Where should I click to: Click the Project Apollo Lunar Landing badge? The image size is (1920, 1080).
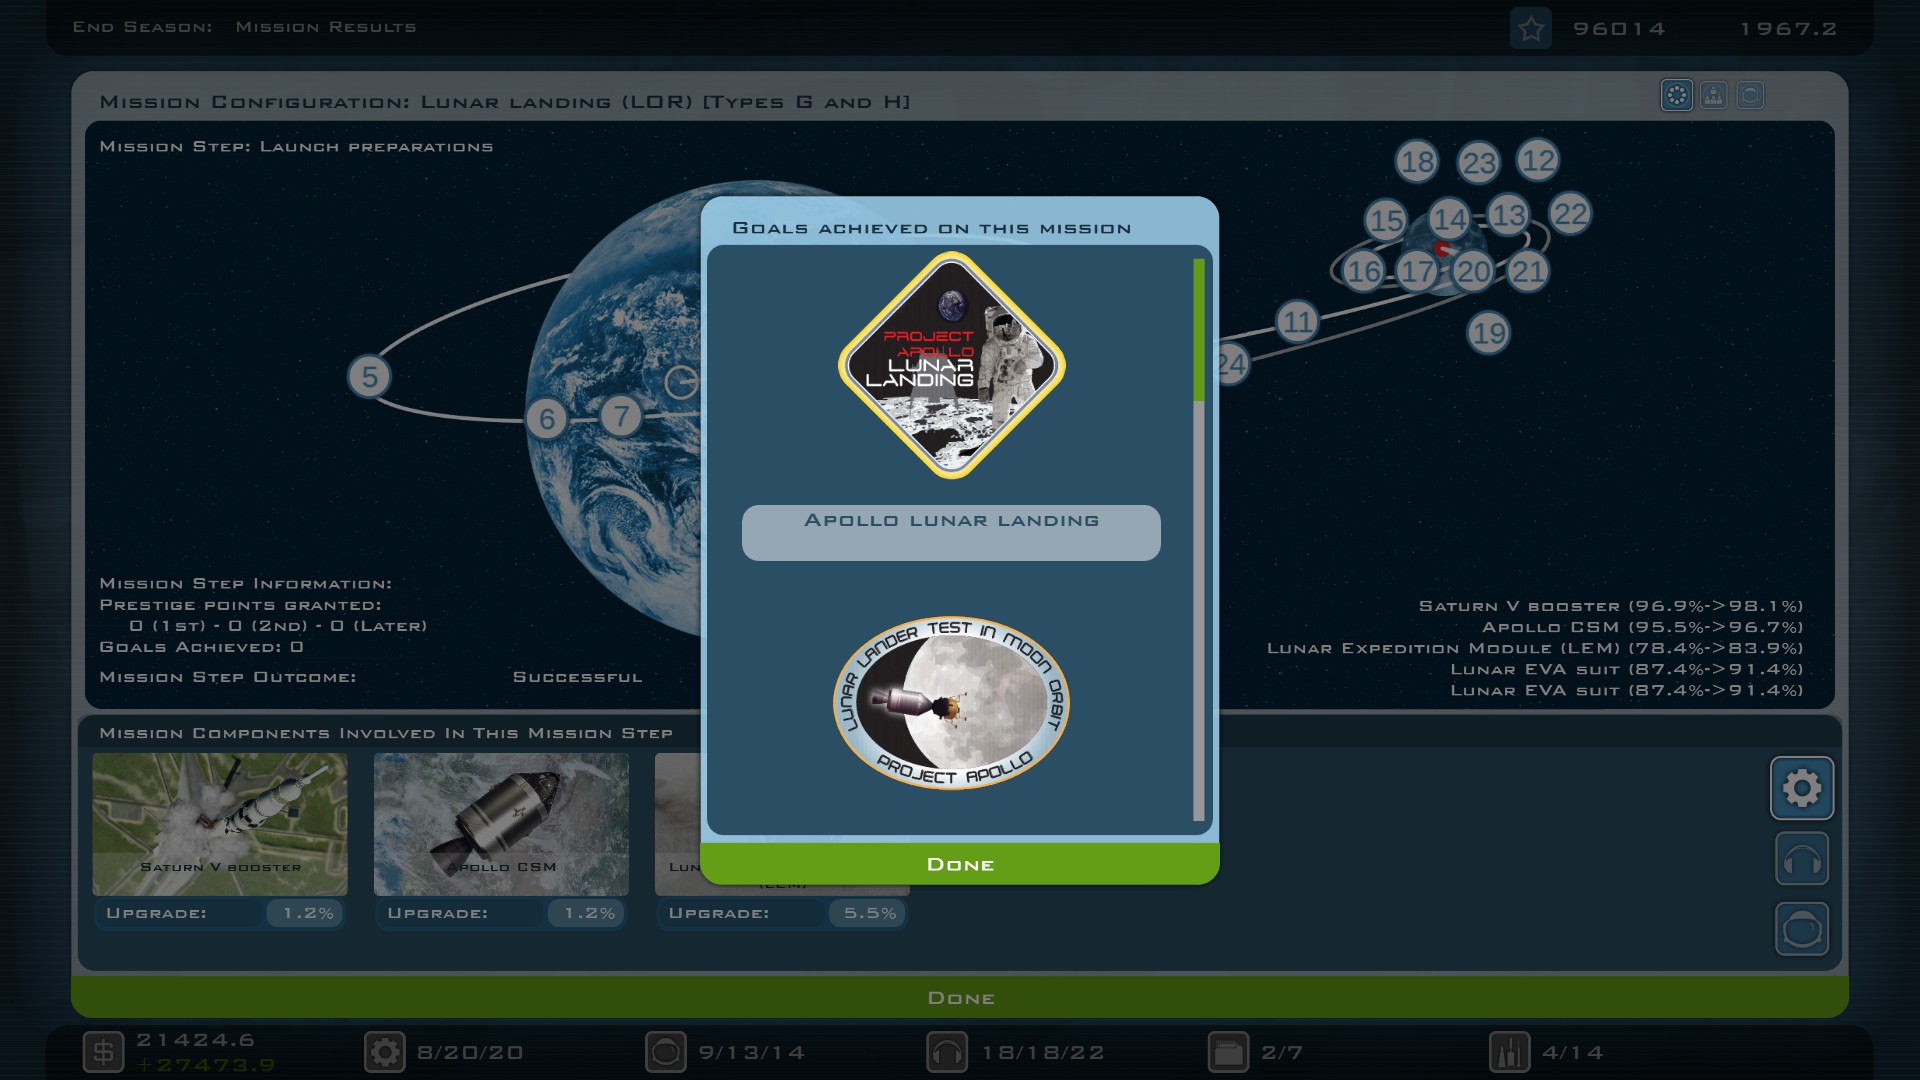click(952, 365)
